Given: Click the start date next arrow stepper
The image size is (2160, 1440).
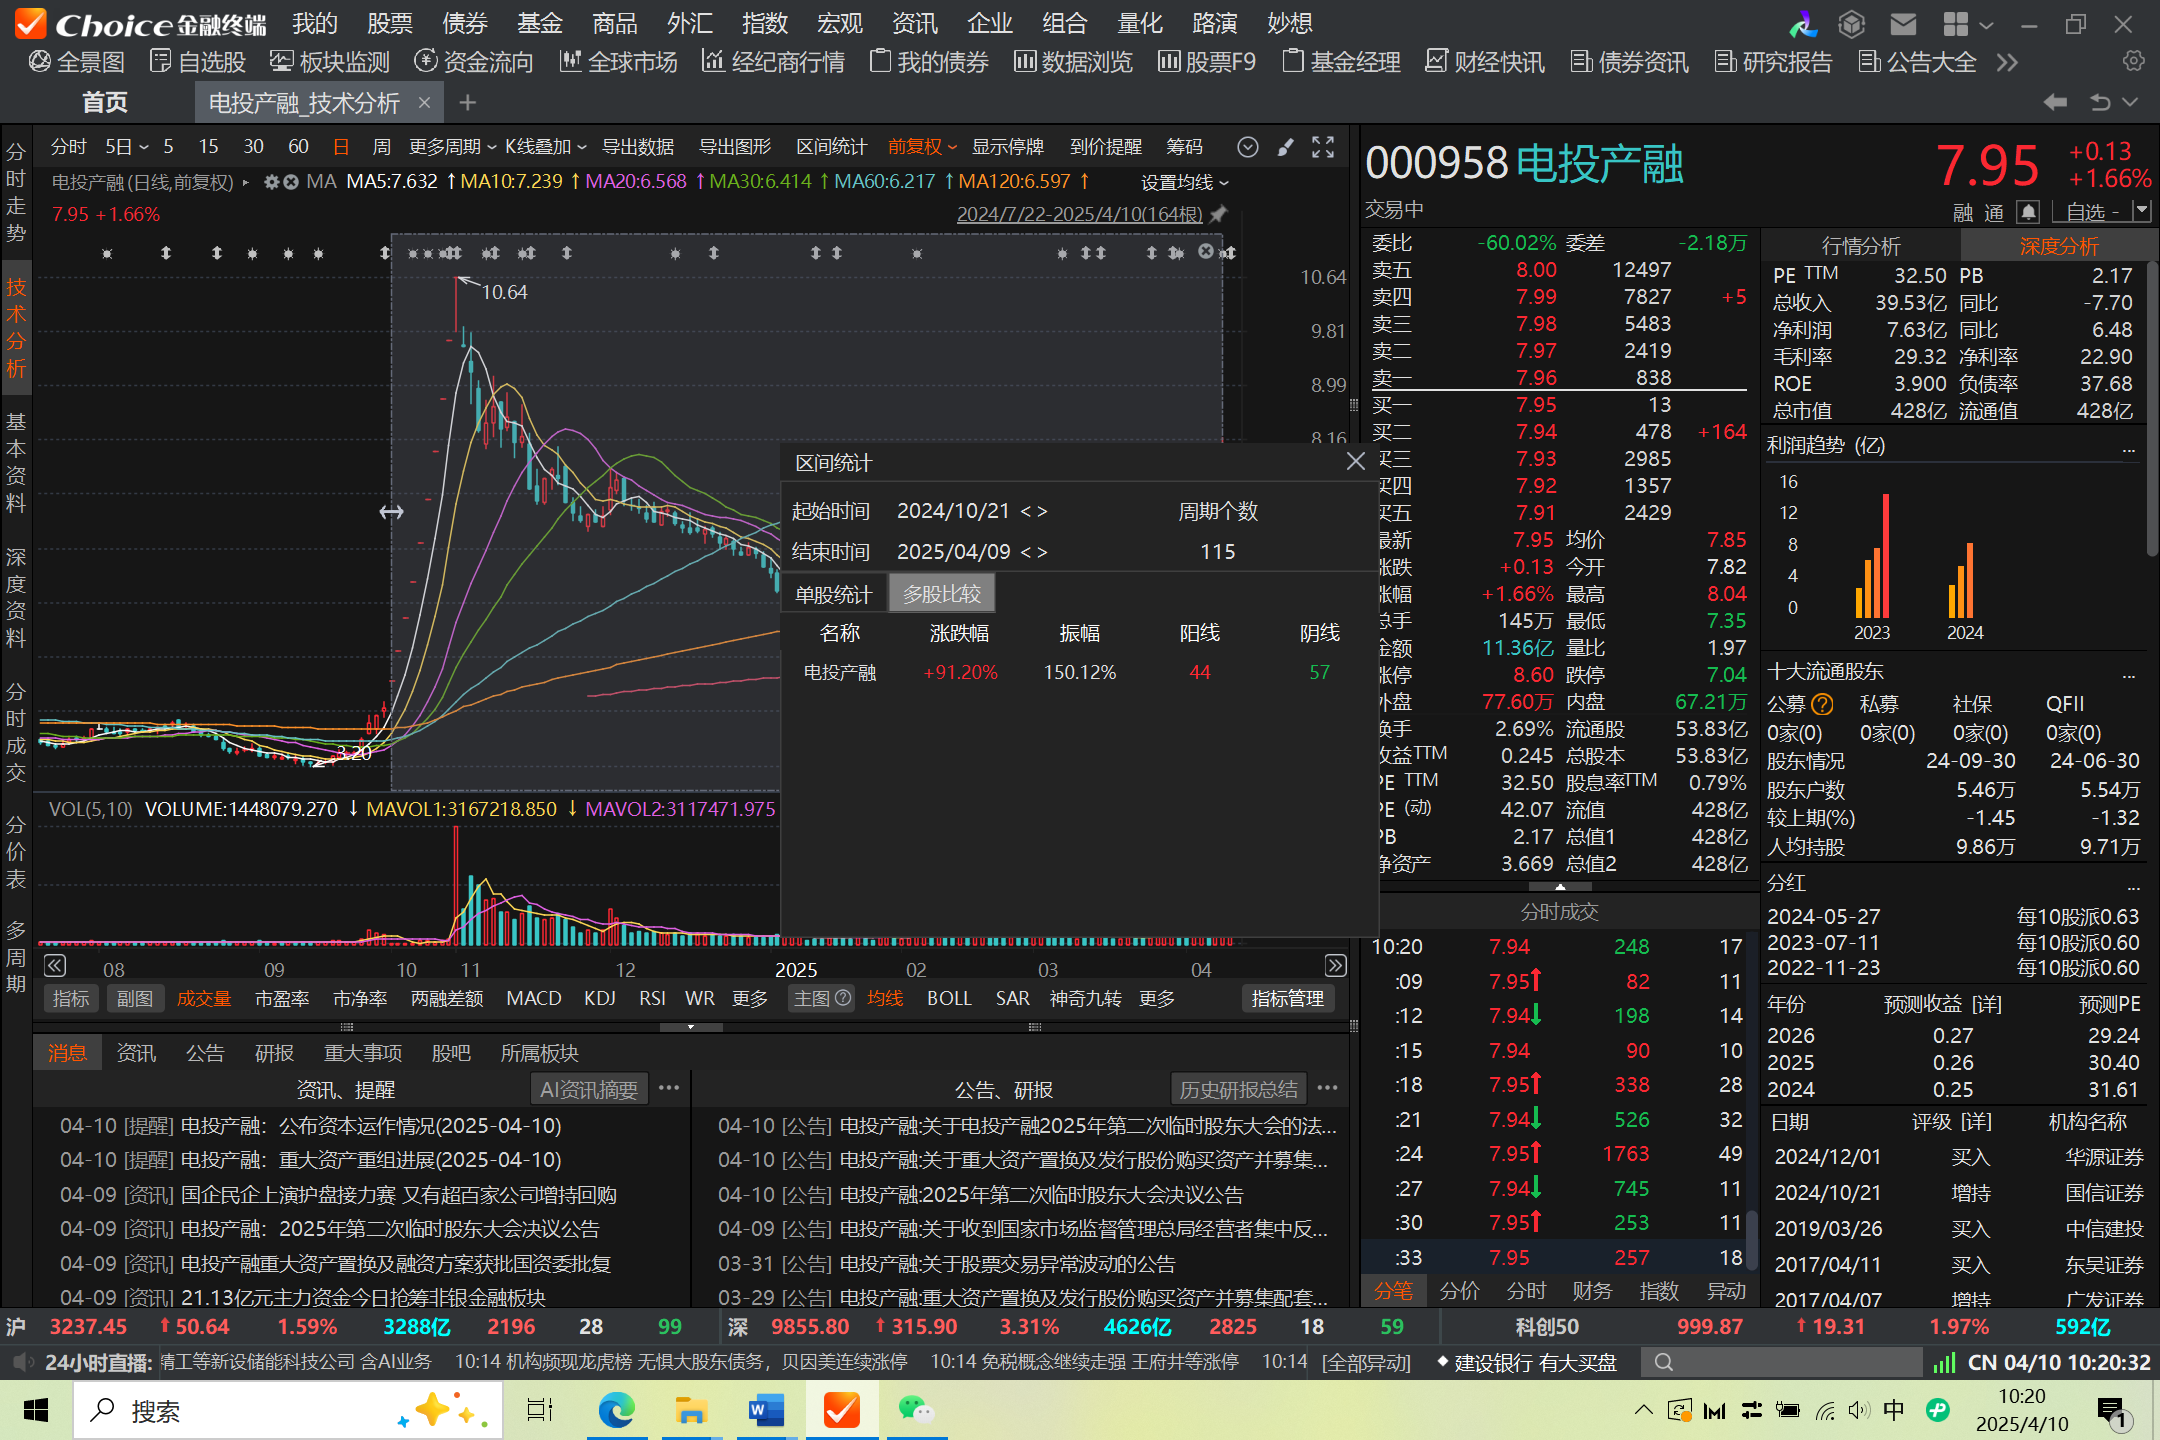Looking at the screenshot, I should 1042,511.
